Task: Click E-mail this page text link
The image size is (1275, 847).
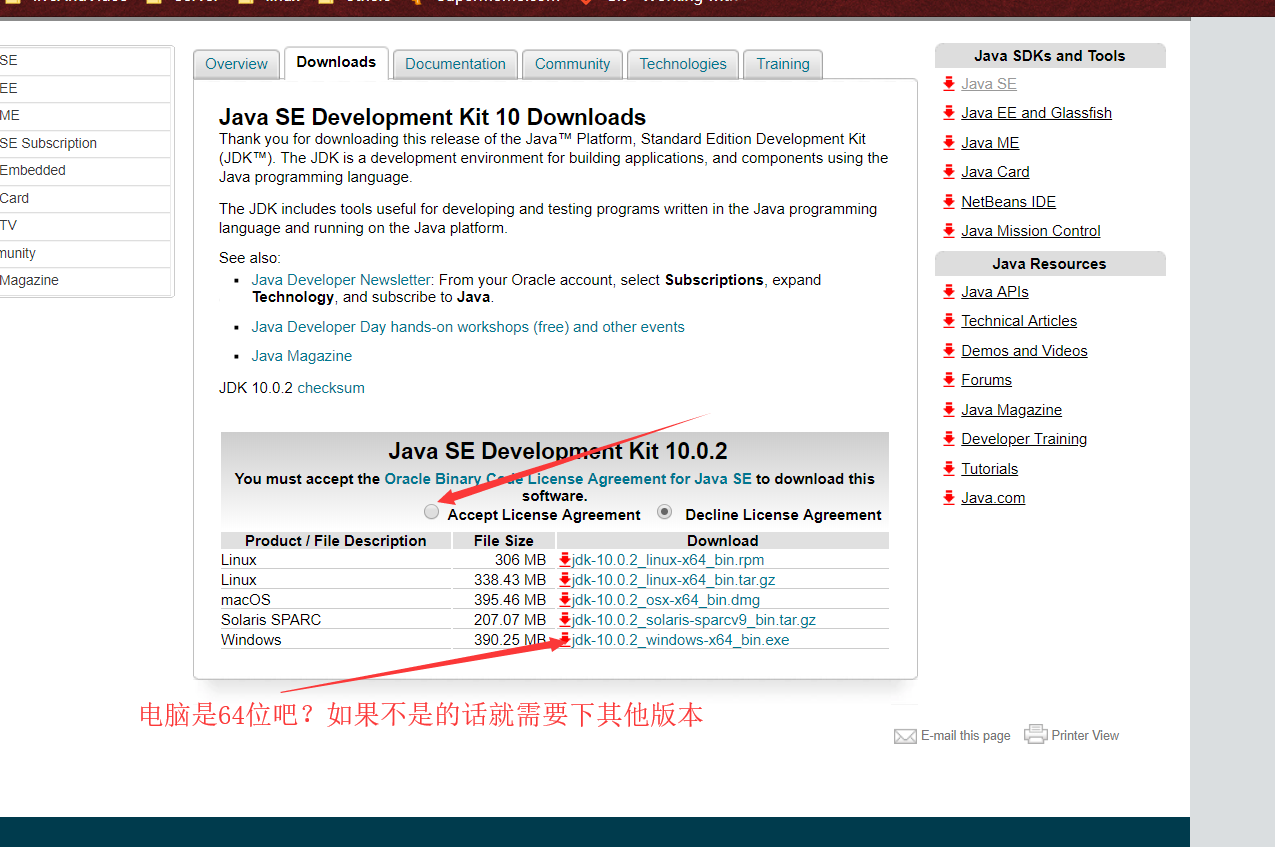Action: pyautogui.click(x=966, y=736)
